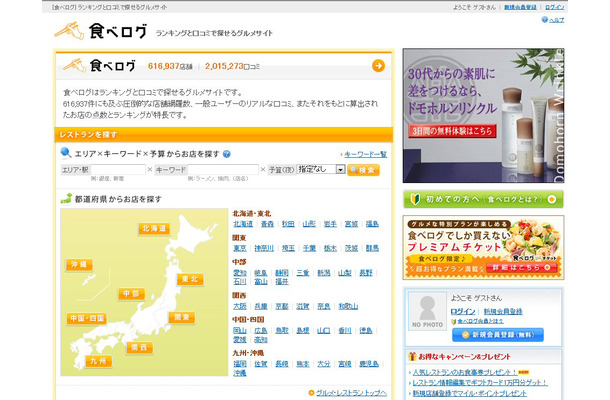Click the orange arrow button in Tabelog panel
Screen dimensions: 610x400
(x=378, y=66)
